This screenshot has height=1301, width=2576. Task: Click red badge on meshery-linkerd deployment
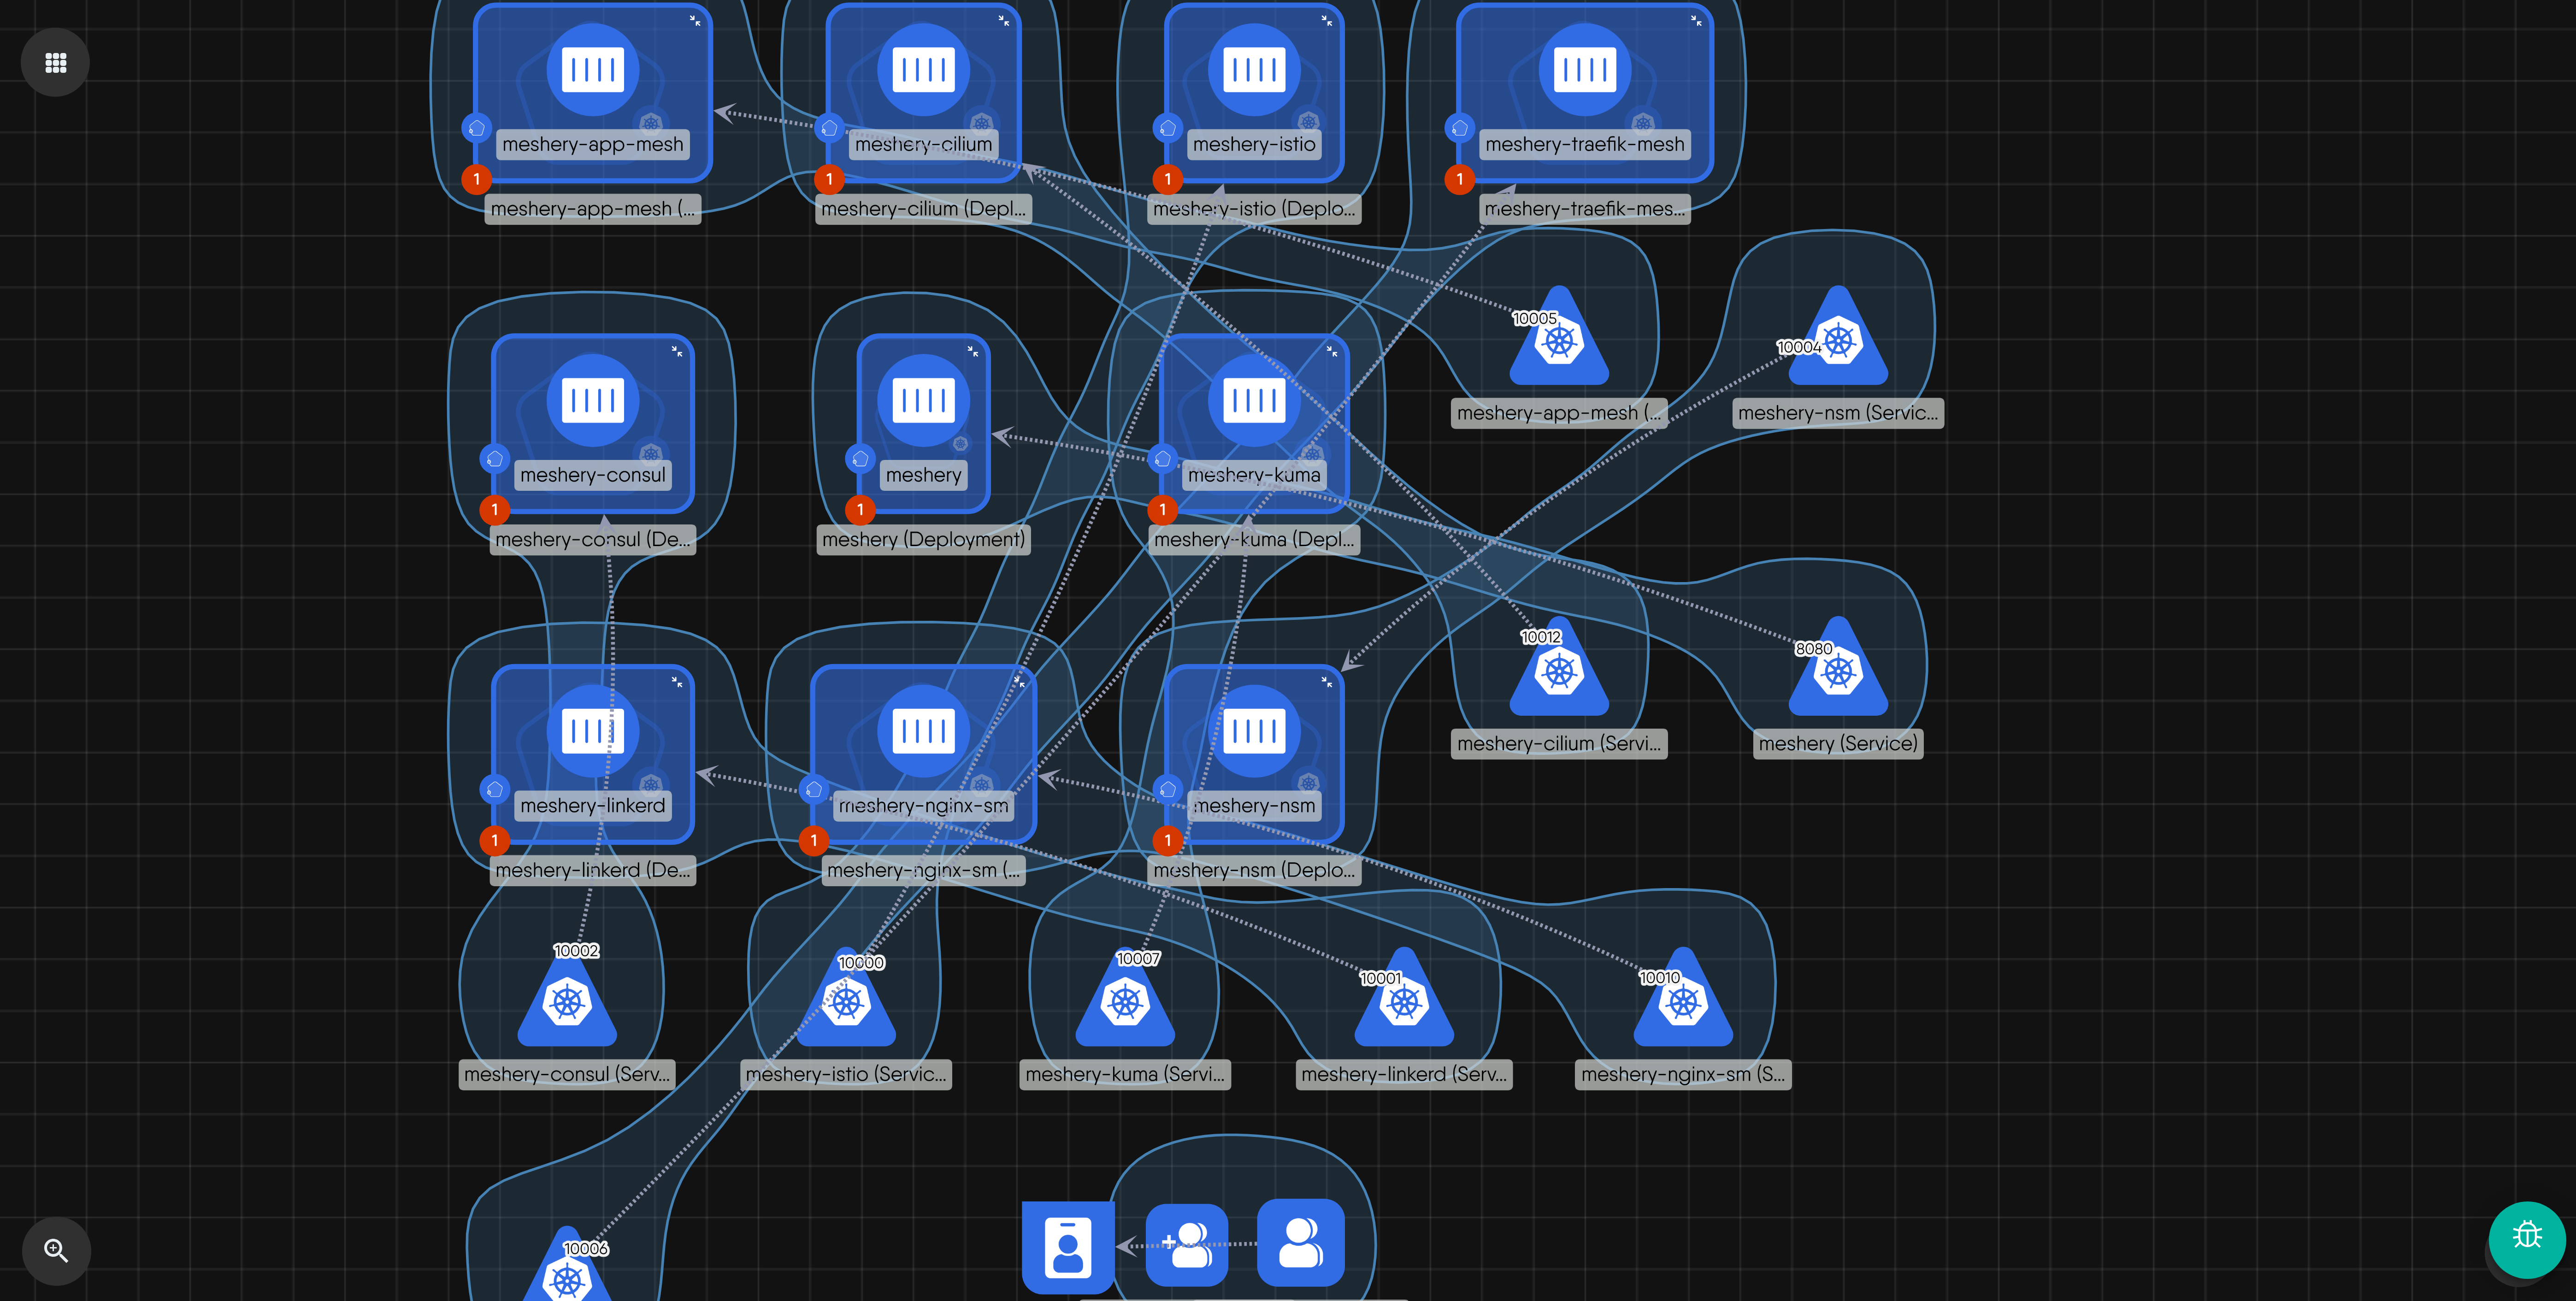coord(494,840)
